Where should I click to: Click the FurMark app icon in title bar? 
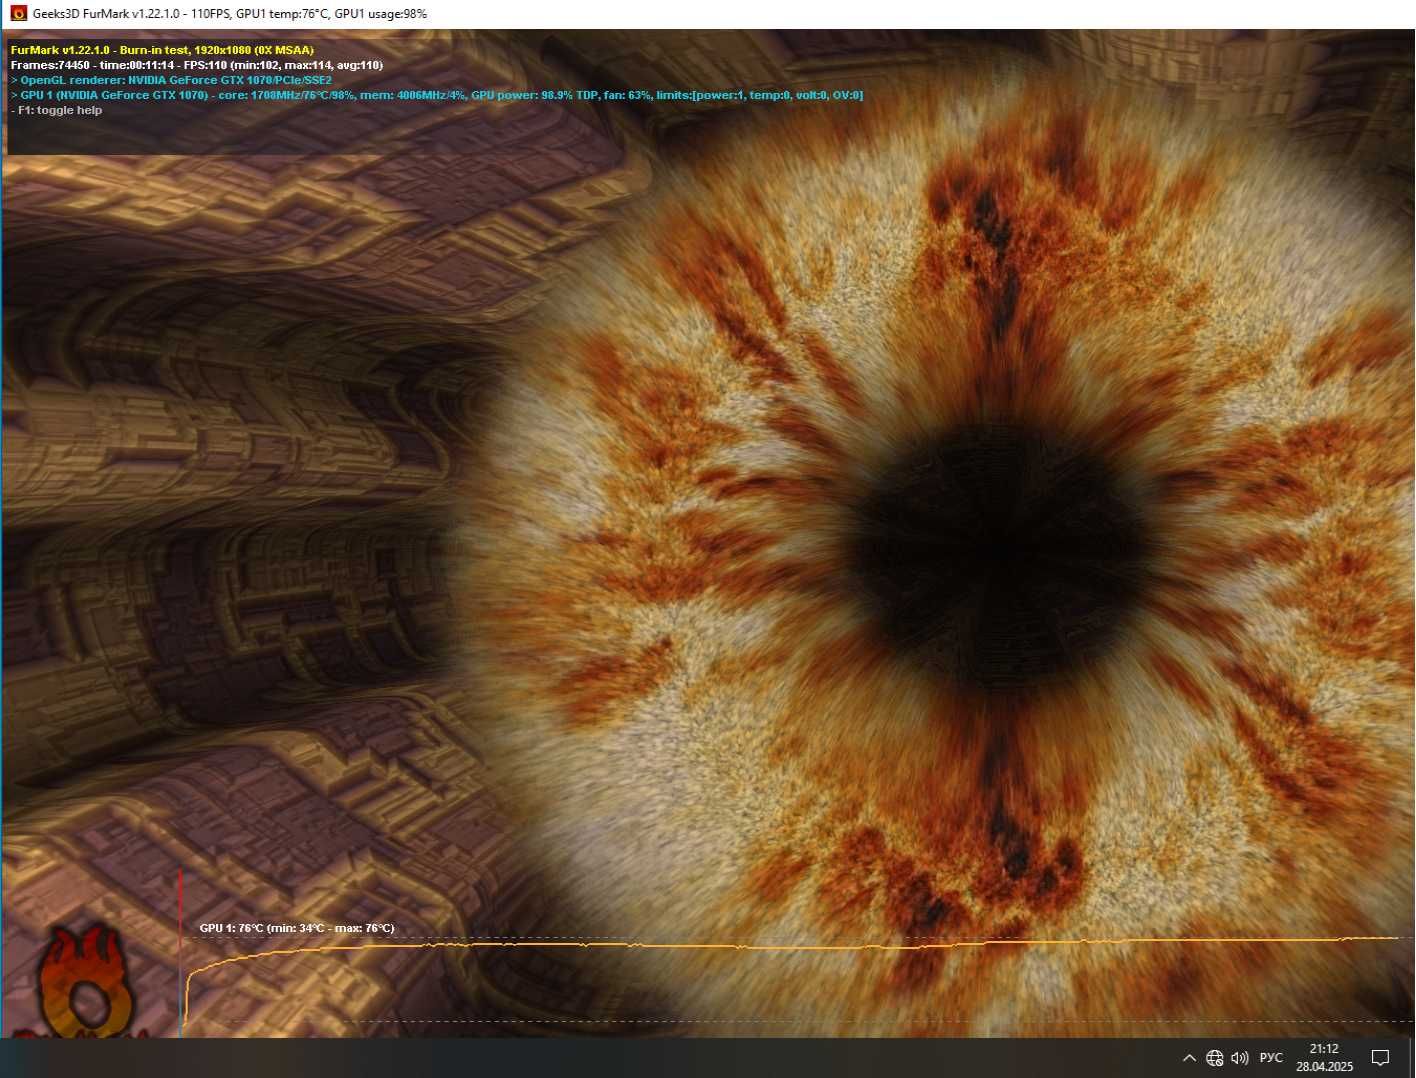(x=18, y=14)
